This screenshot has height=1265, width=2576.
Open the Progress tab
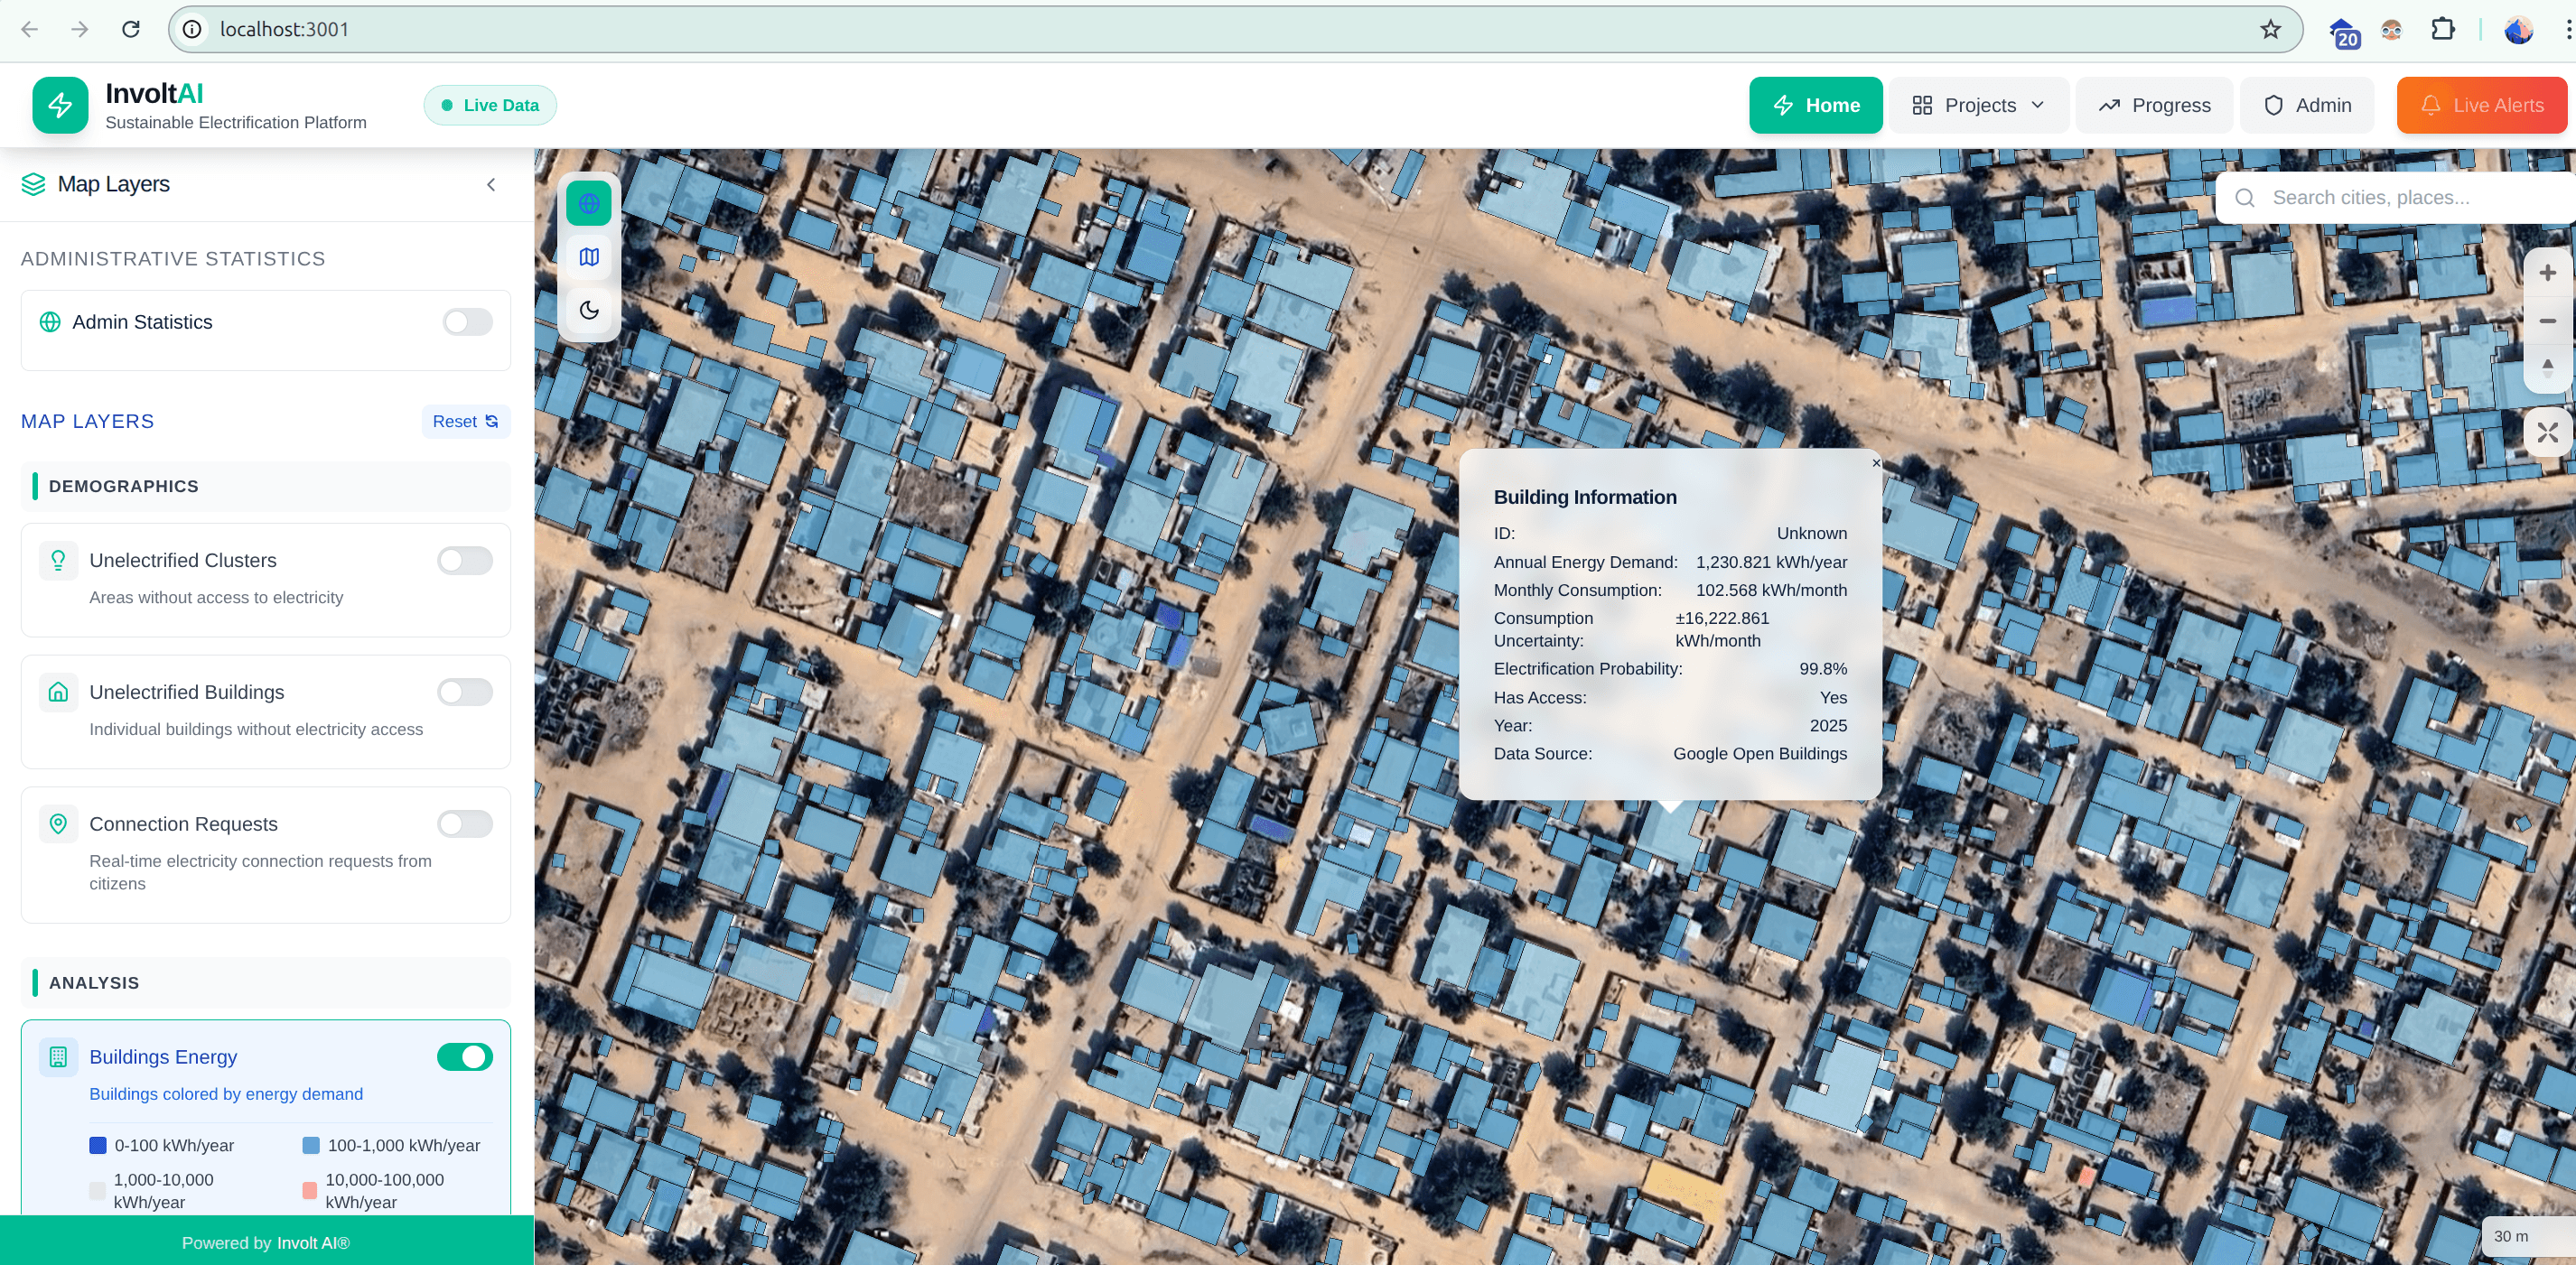(2154, 105)
